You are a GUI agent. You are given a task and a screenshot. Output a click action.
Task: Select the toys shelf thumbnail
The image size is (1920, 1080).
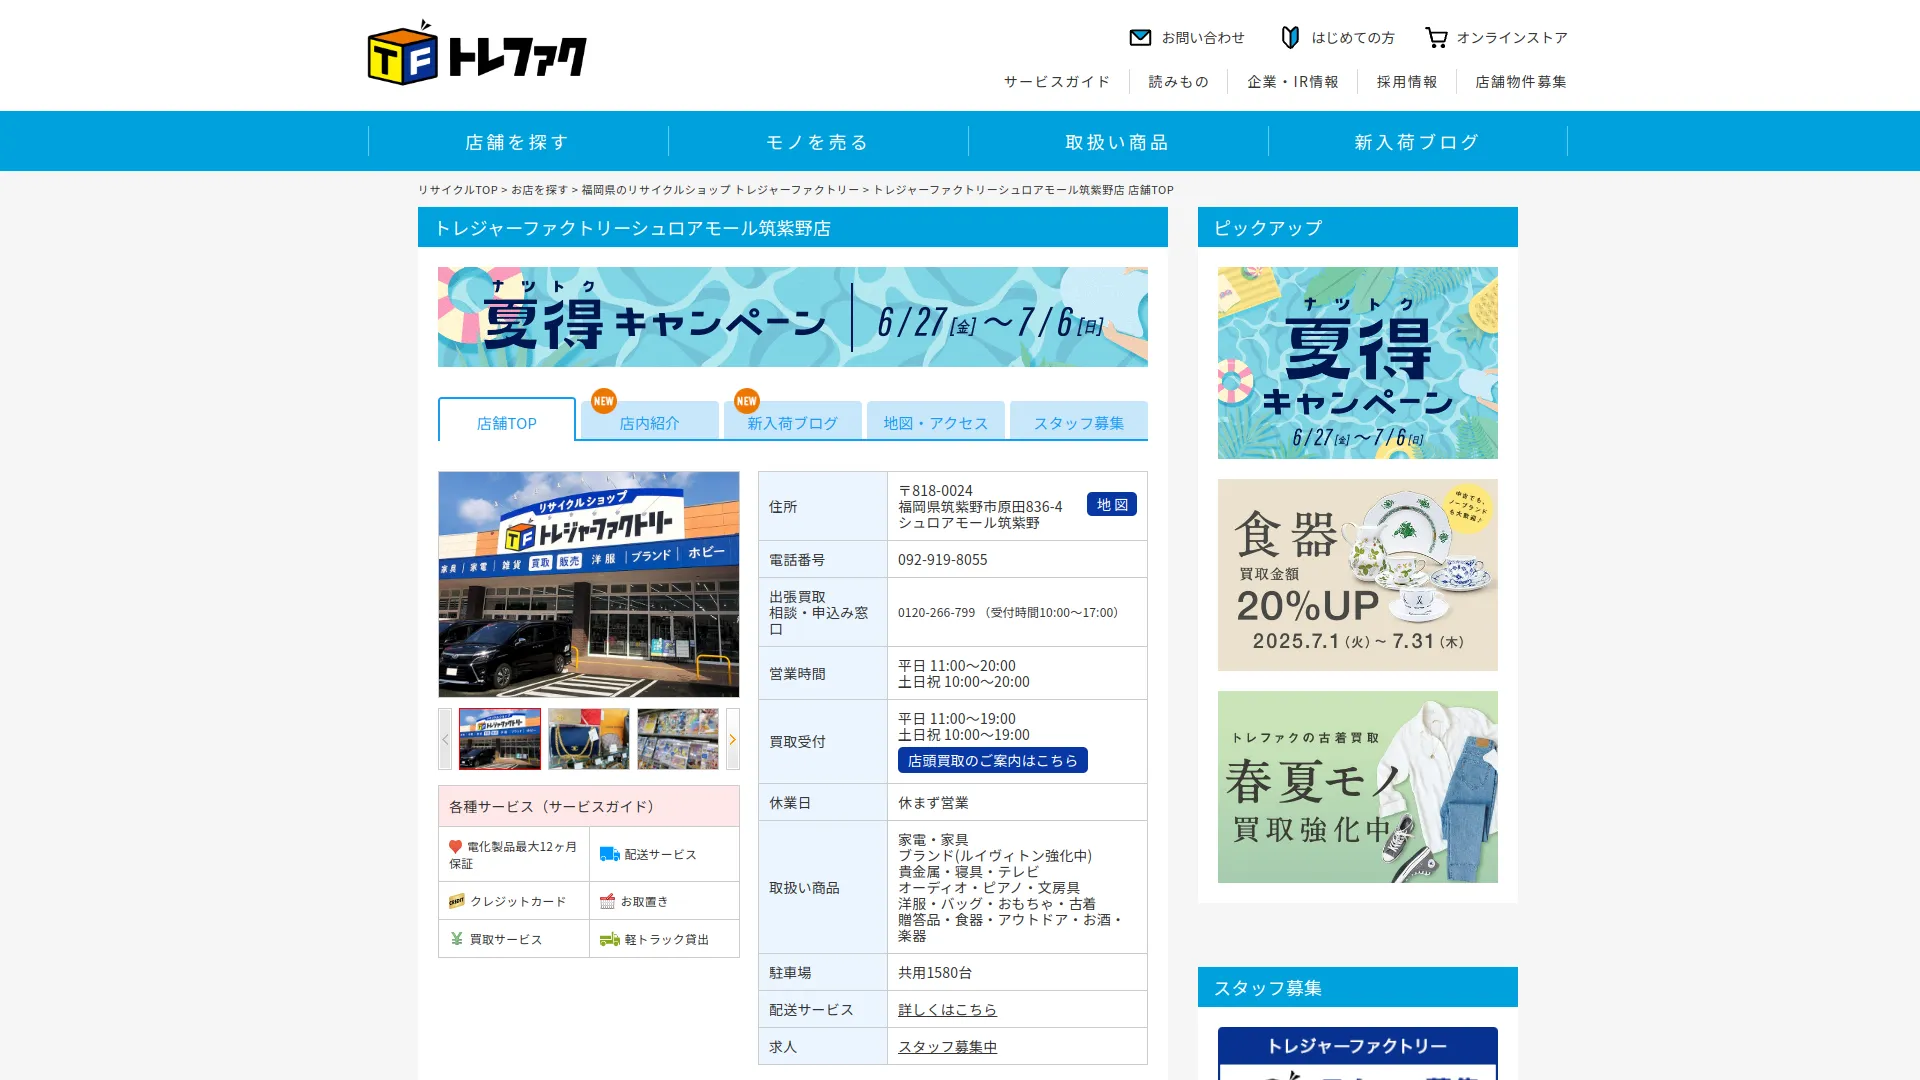678,739
